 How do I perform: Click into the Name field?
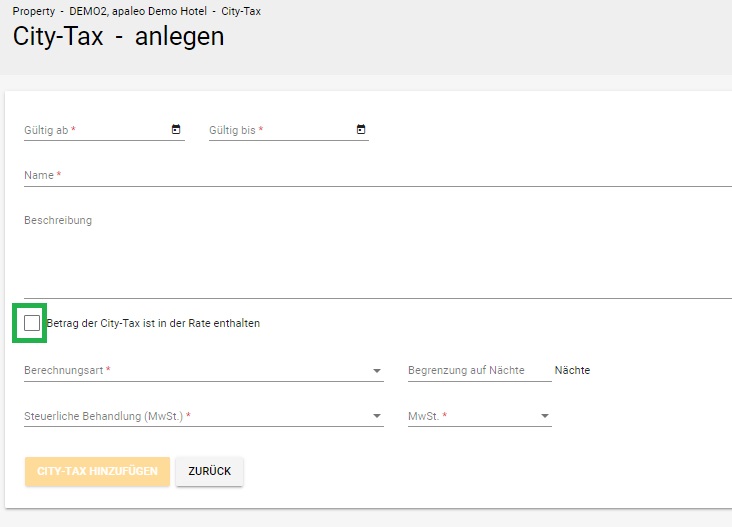(378, 176)
